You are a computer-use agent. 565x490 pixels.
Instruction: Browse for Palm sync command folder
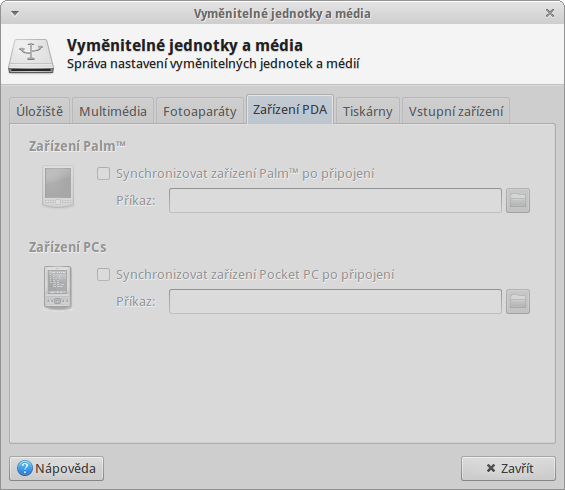click(x=518, y=200)
